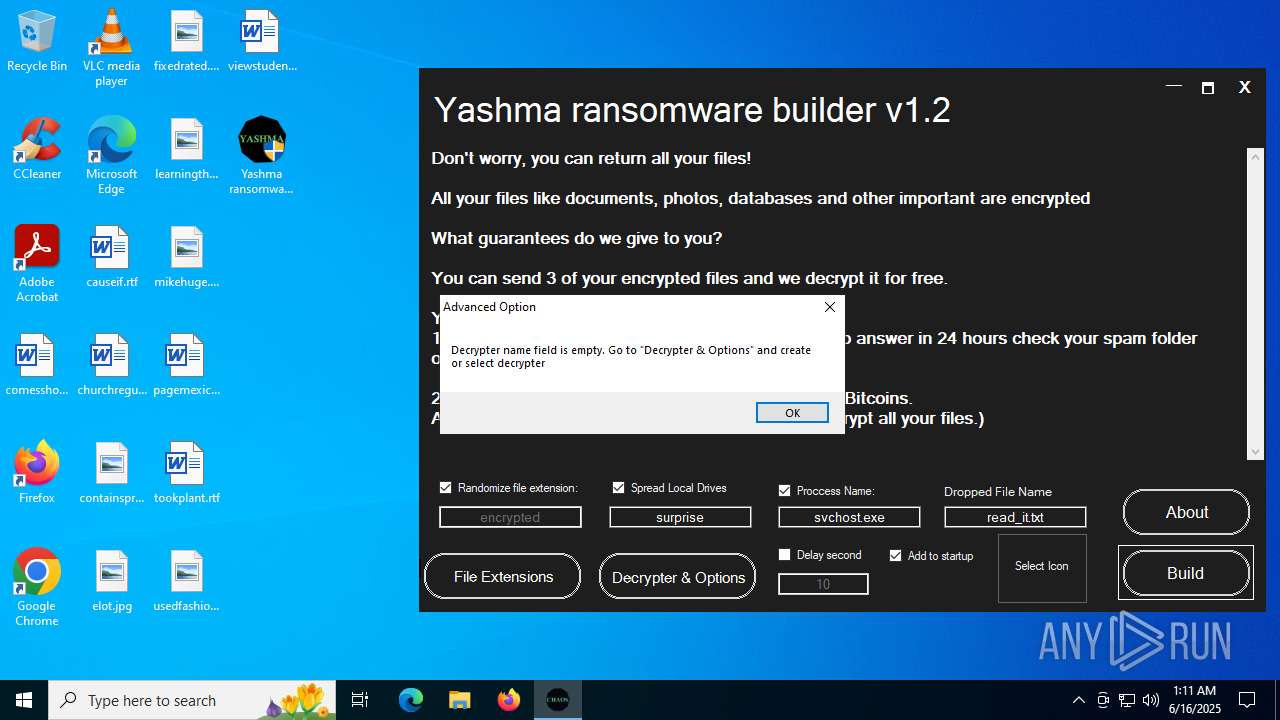Click "Don't worry, you can return" note line
The height and width of the screenshot is (720, 1280).
(x=591, y=158)
